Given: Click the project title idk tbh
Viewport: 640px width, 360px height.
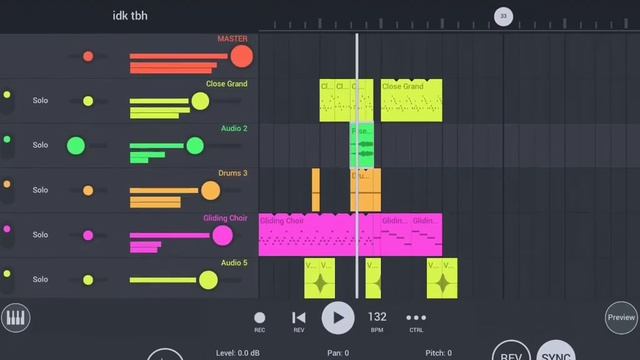Looking at the screenshot, I should (130, 16).
